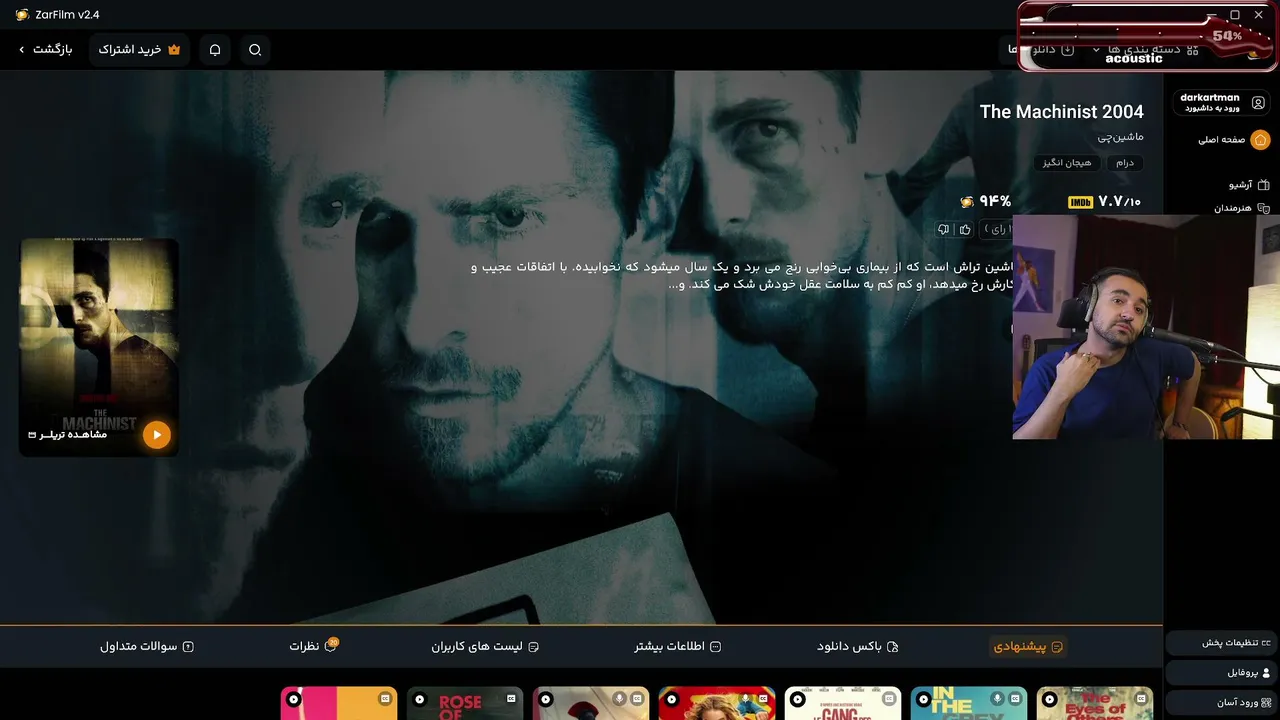Click the ماشین‌چی Persian title text

tap(1120, 137)
